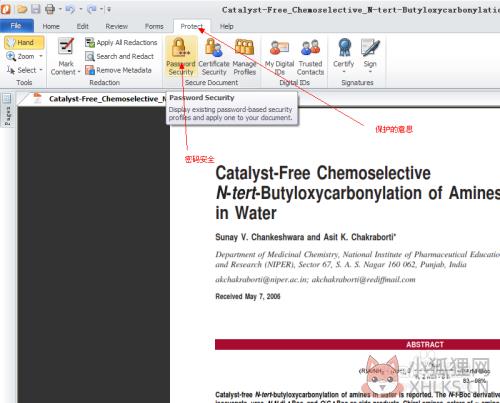
Task: Expand the Mark Content dropdown arrow
Action: (79, 72)
